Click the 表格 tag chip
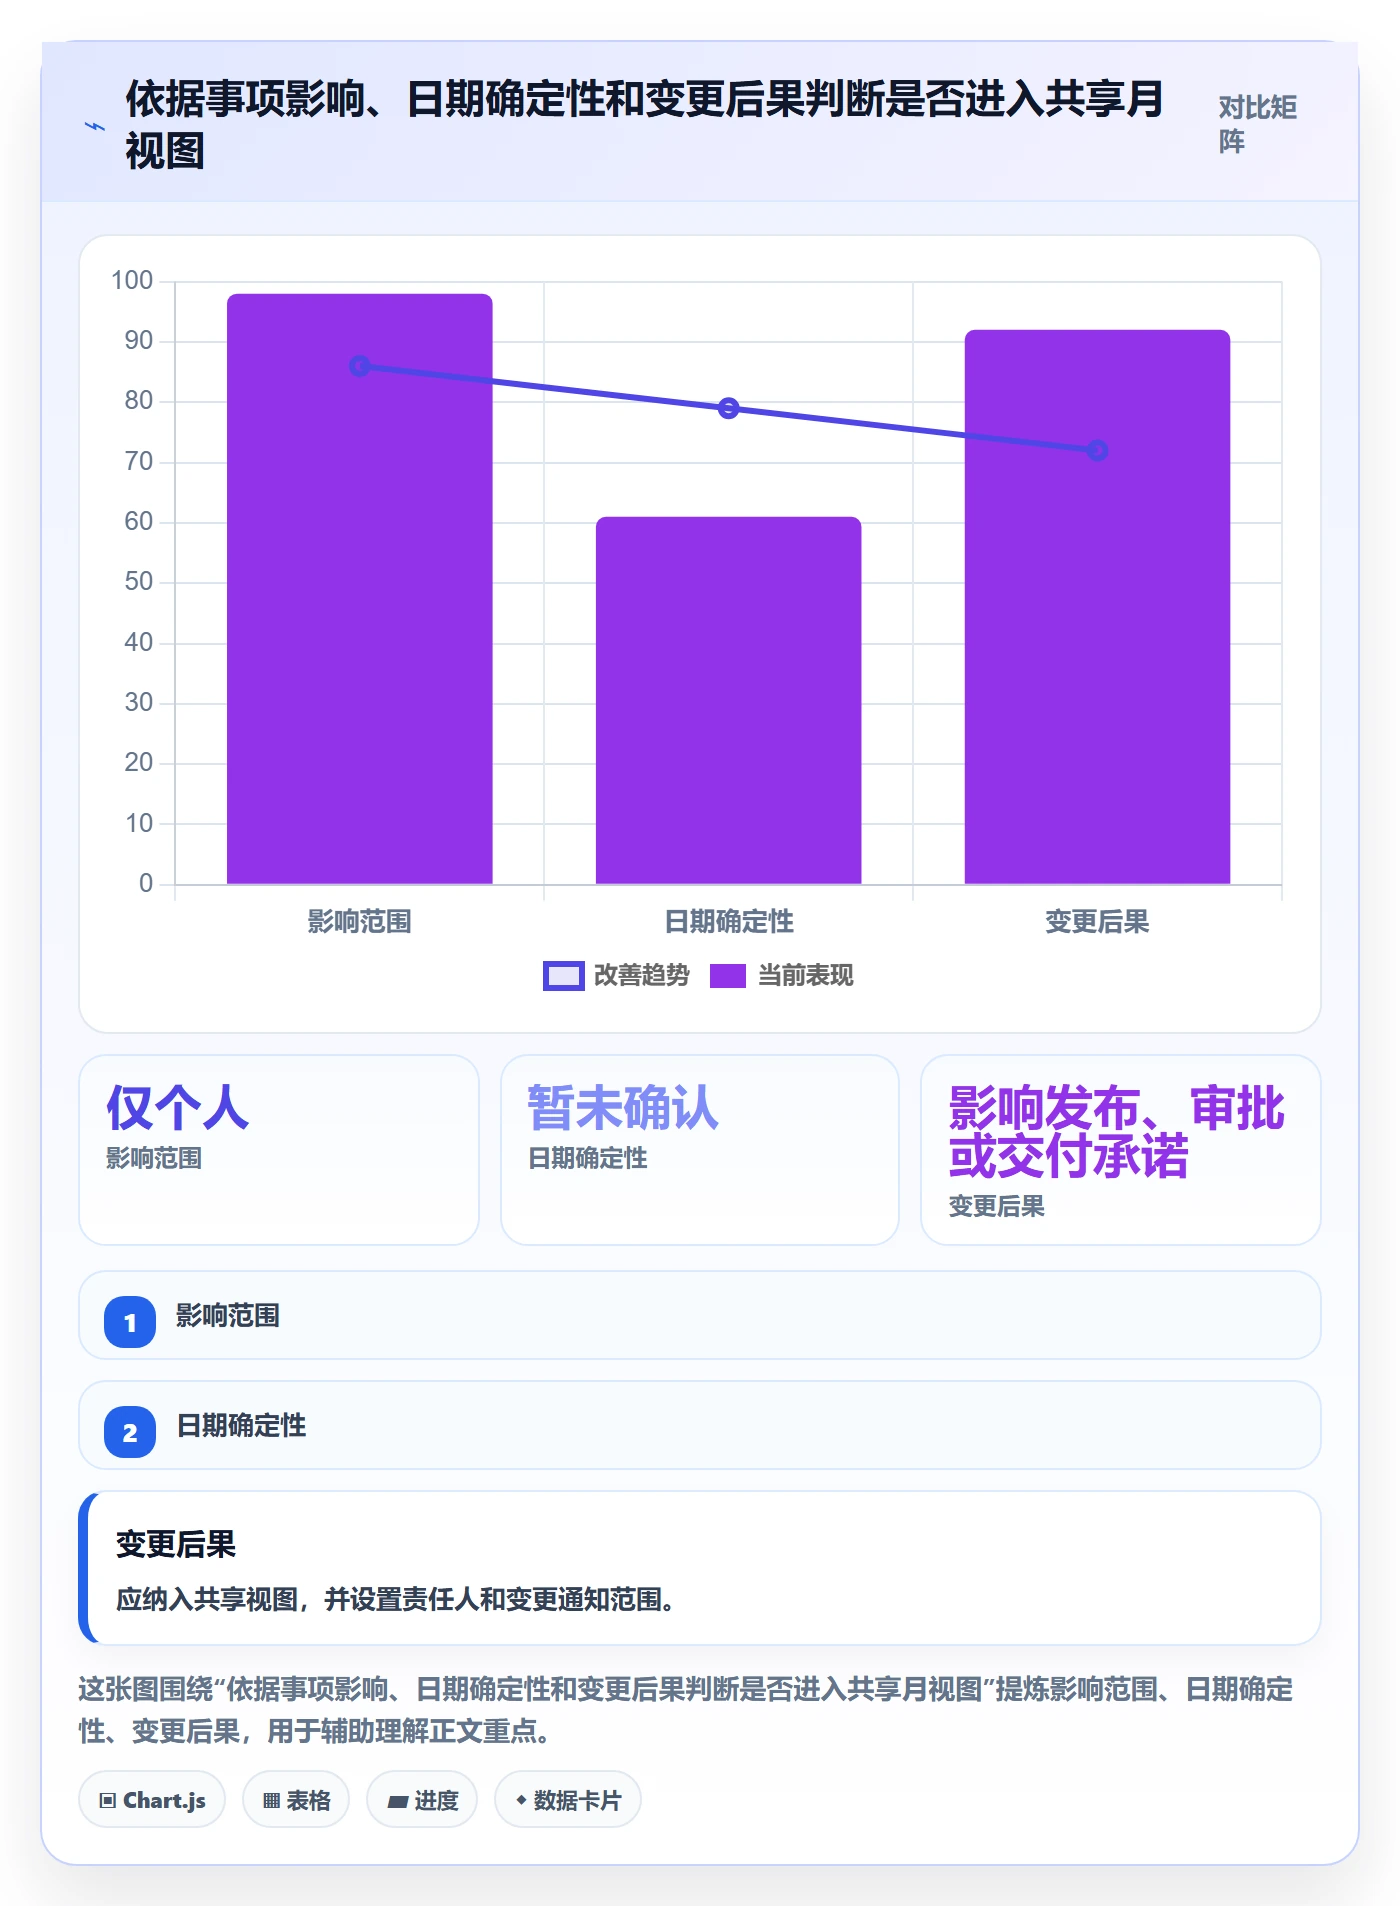 296,1800
